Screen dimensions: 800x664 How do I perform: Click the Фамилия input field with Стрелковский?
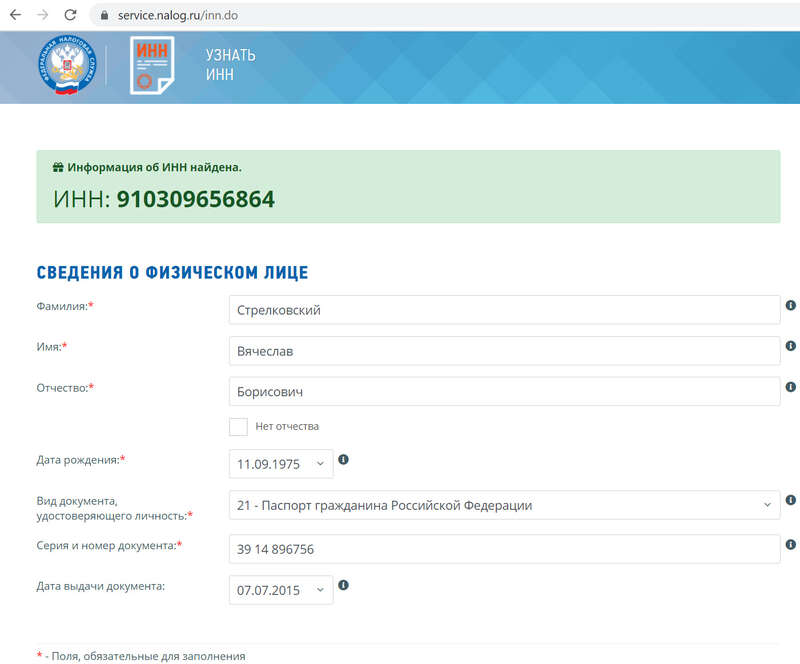[x=504, y=310]
